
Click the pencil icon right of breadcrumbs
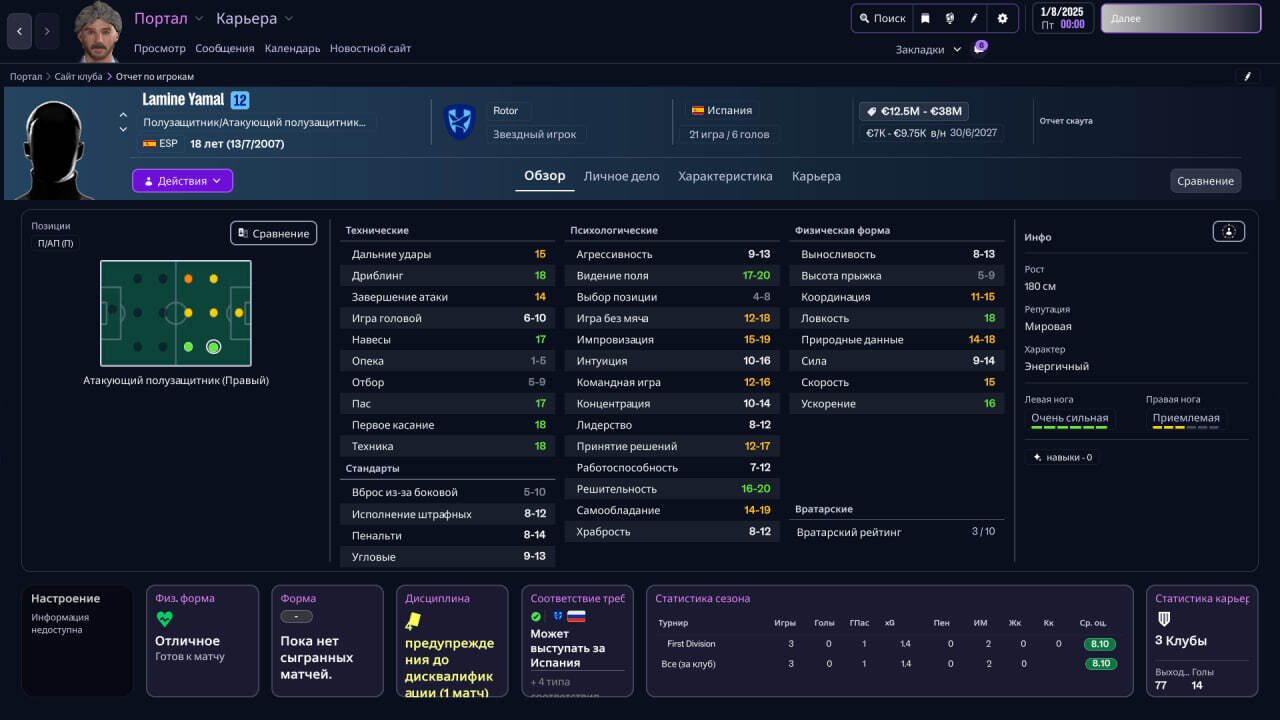[1247, 76]
